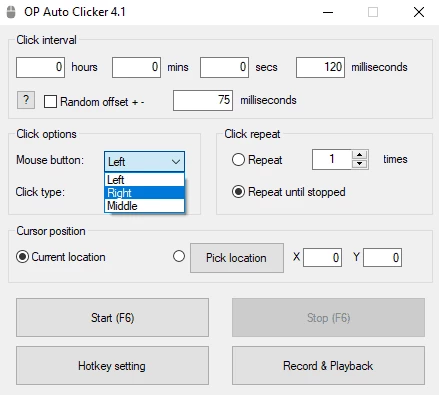Focus the Y coordinate field
The image size is (439, 395).
382,257
